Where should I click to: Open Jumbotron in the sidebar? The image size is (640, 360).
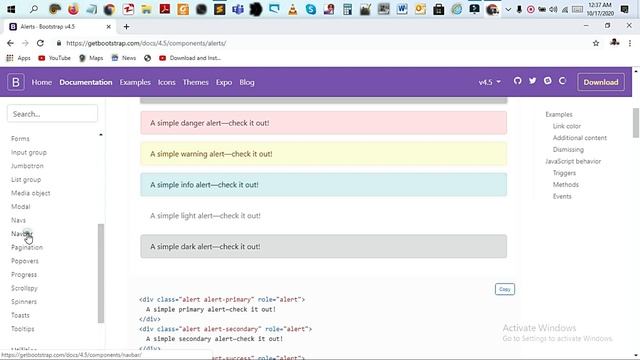coord(27,166)
